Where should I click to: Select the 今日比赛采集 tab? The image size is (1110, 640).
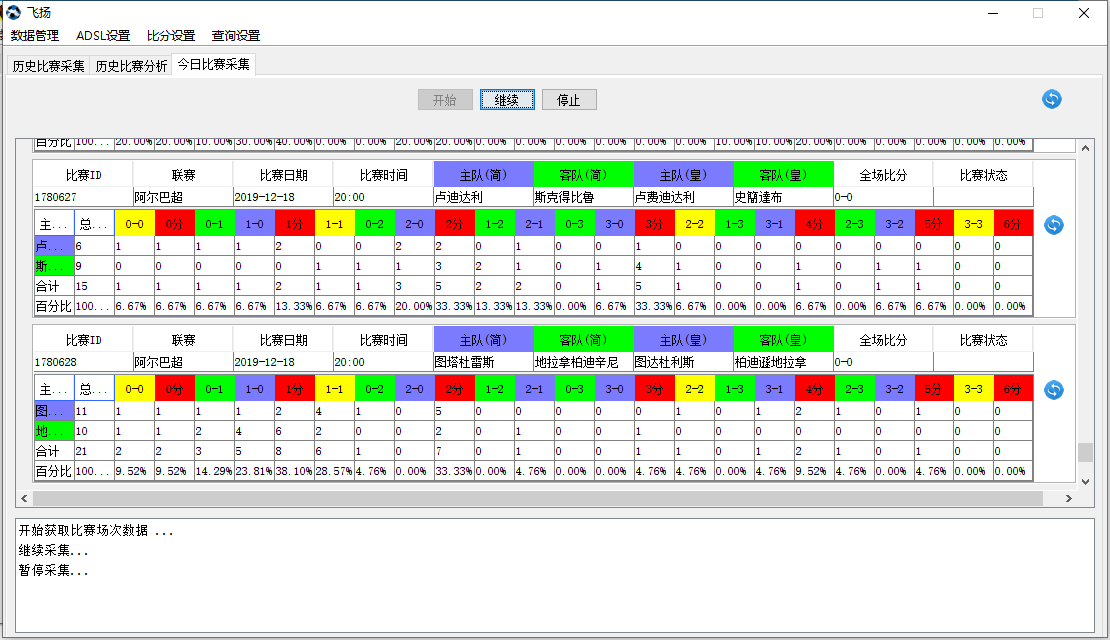click(213, 65)
